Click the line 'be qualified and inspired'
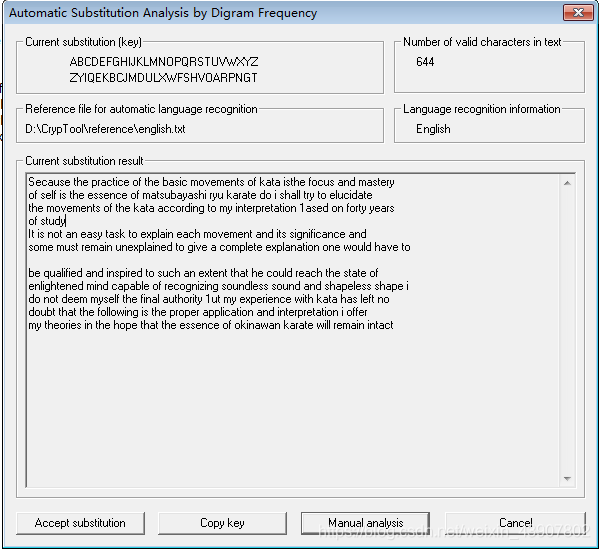Screen dimensions: 600x550 coord(203,273)
